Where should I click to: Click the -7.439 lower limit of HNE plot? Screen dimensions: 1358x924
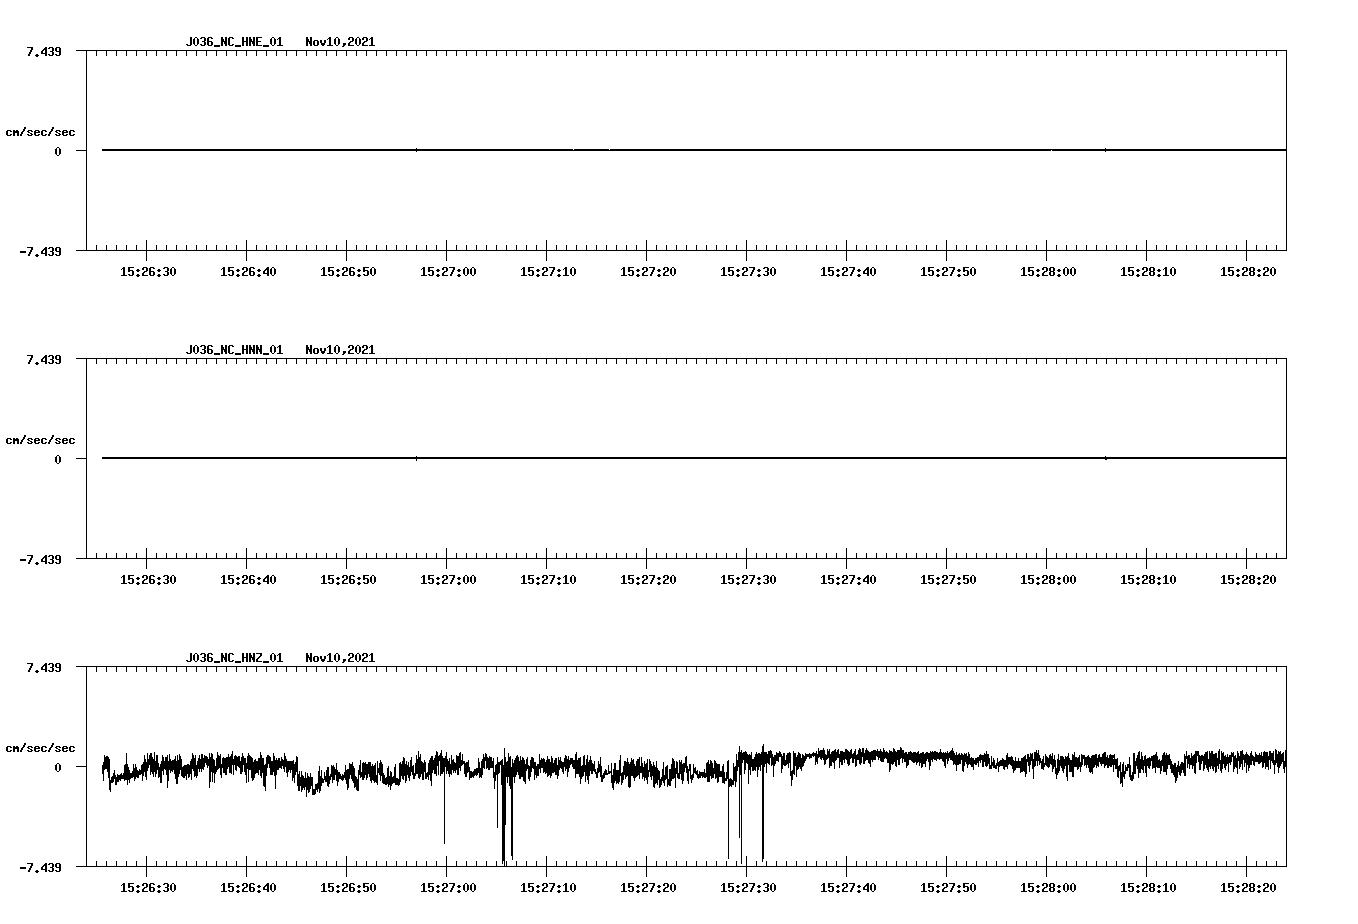tap(40, 251)
